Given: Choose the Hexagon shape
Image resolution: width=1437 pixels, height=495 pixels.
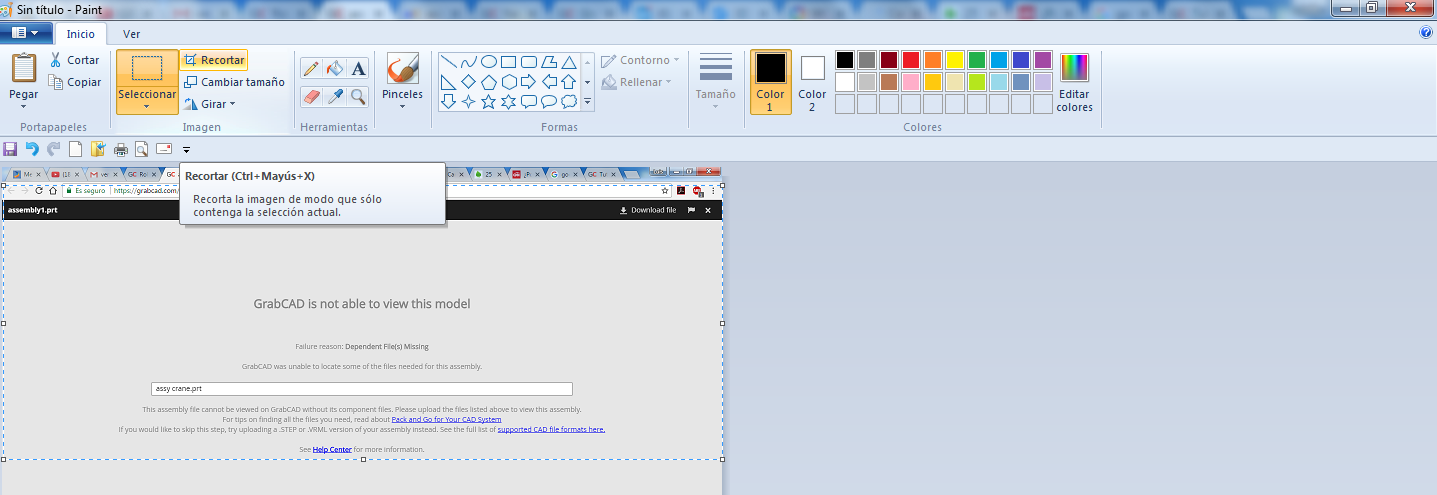Looking at the screenshot, I should point(509,82).
